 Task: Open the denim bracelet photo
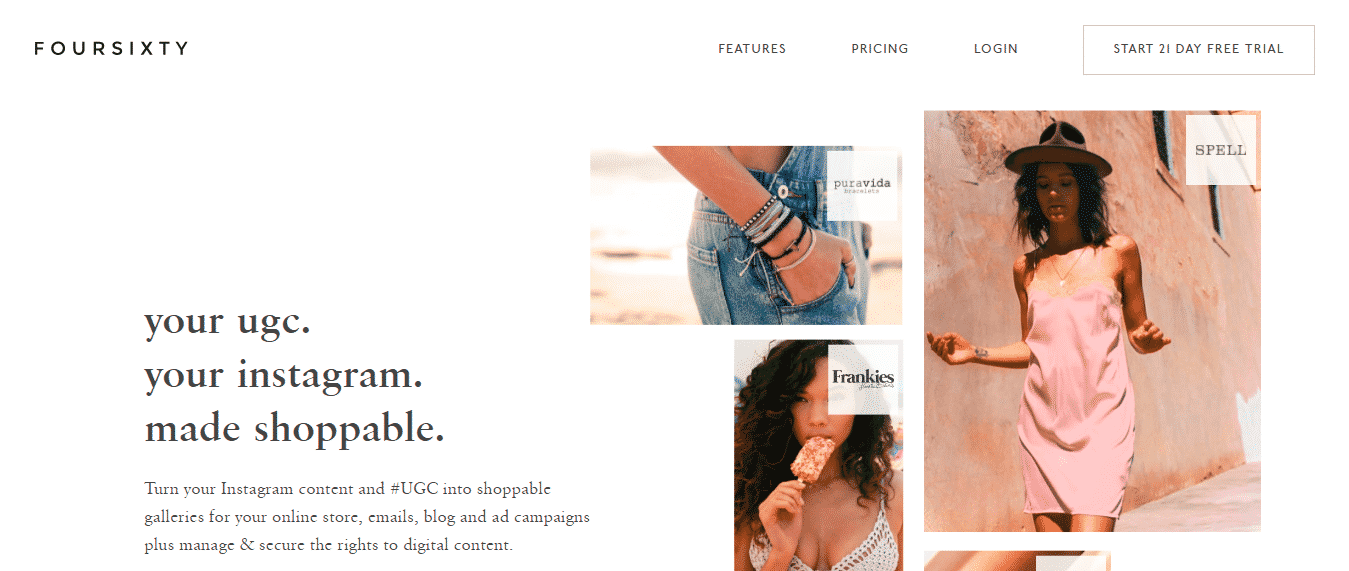(x=746, y=235)
